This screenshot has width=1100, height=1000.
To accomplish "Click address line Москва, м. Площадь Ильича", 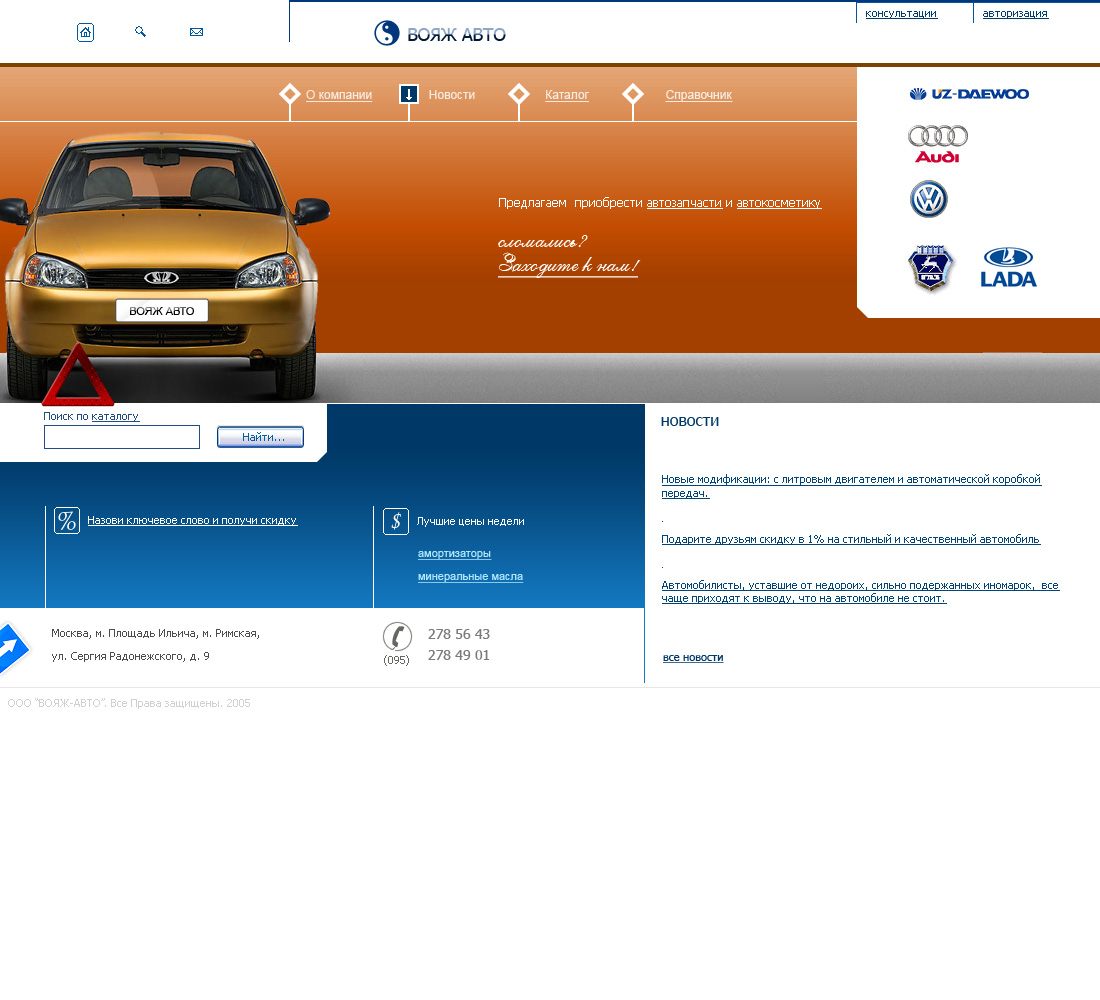I will pos(156,634).
